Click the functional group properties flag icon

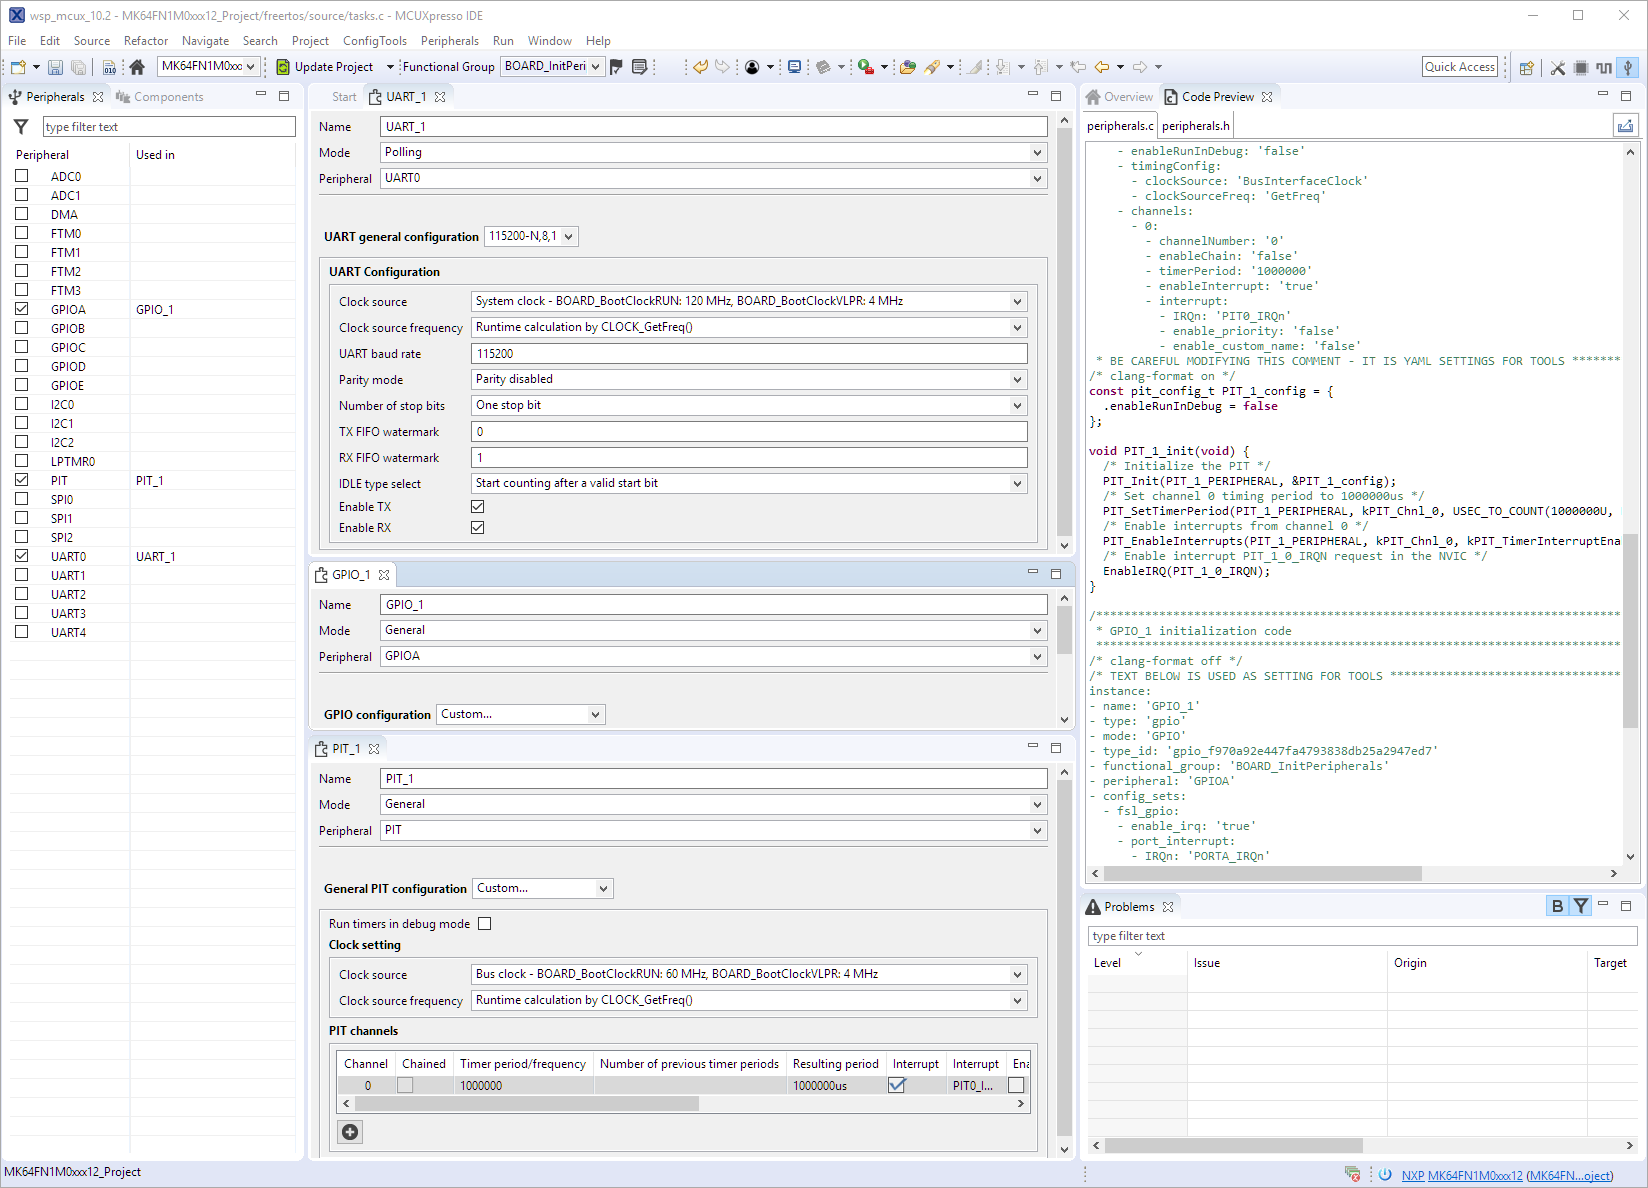(616, 67)
